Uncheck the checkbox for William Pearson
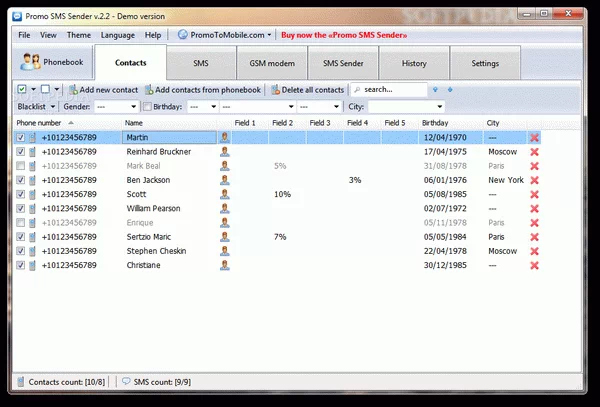Viewport: 600px width, 407px height. pyautogui.click(x=22, y=209)
